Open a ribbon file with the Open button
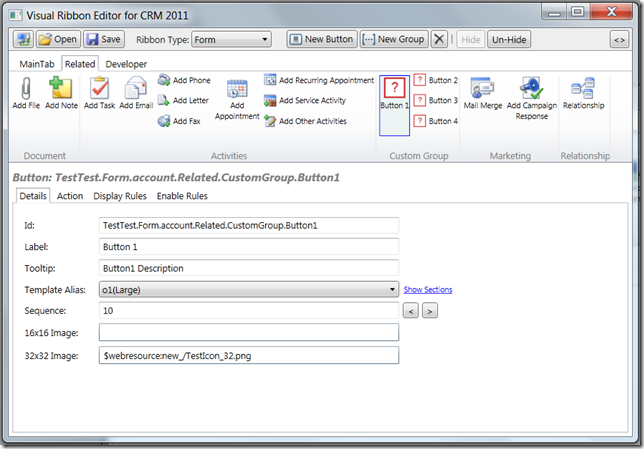Screen dimensions: 644x449 [58, 39]
